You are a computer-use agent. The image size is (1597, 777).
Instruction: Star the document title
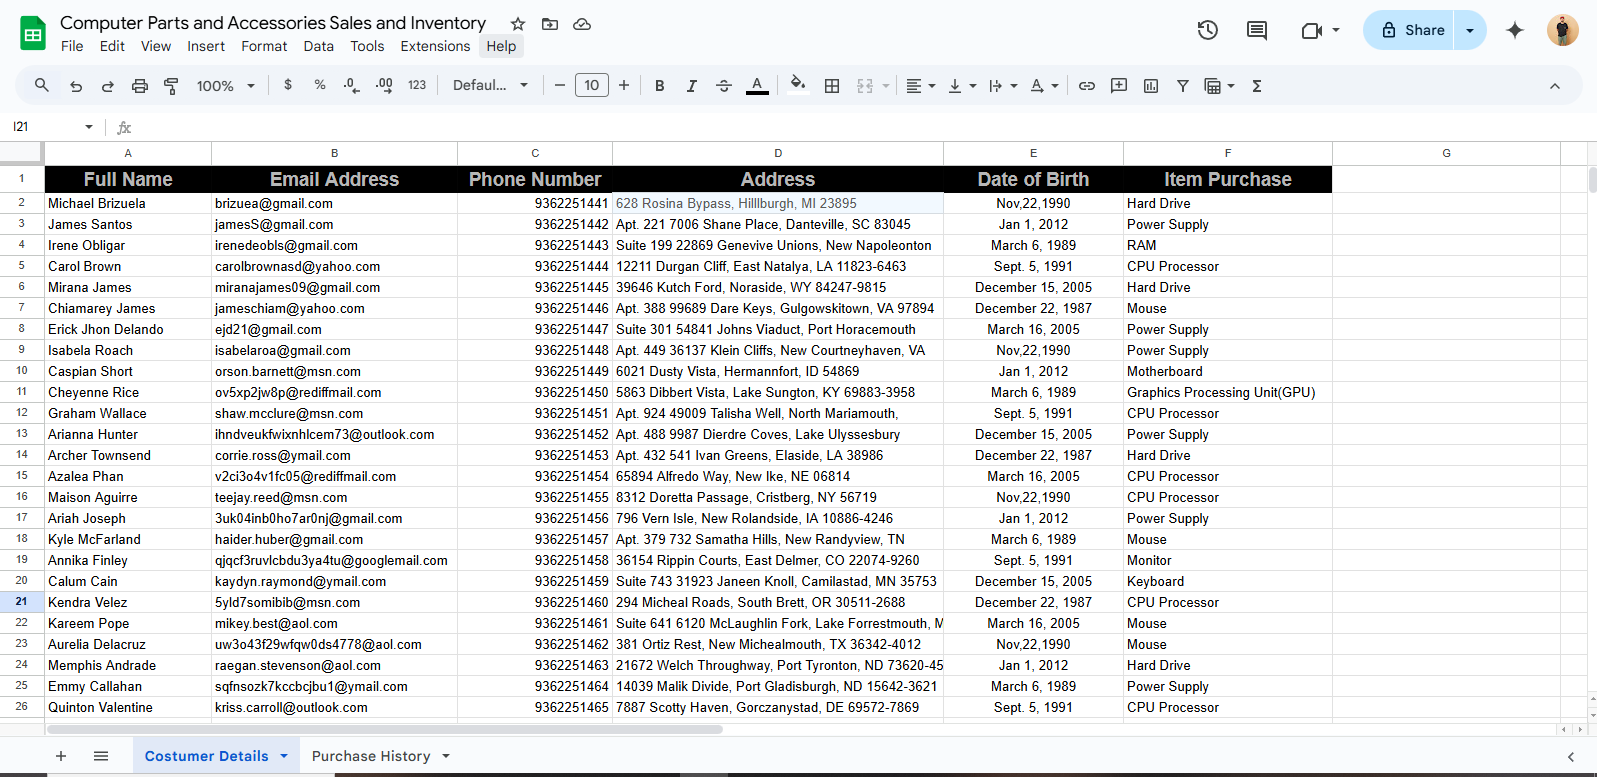click(517, 24)
